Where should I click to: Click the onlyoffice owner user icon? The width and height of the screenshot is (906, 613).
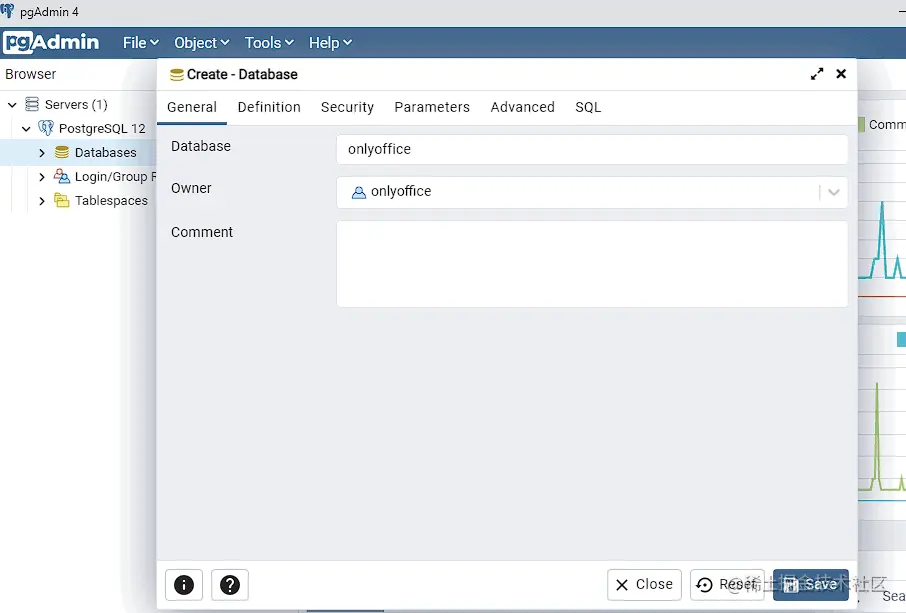pyautogui.click(x=359, y=192)
